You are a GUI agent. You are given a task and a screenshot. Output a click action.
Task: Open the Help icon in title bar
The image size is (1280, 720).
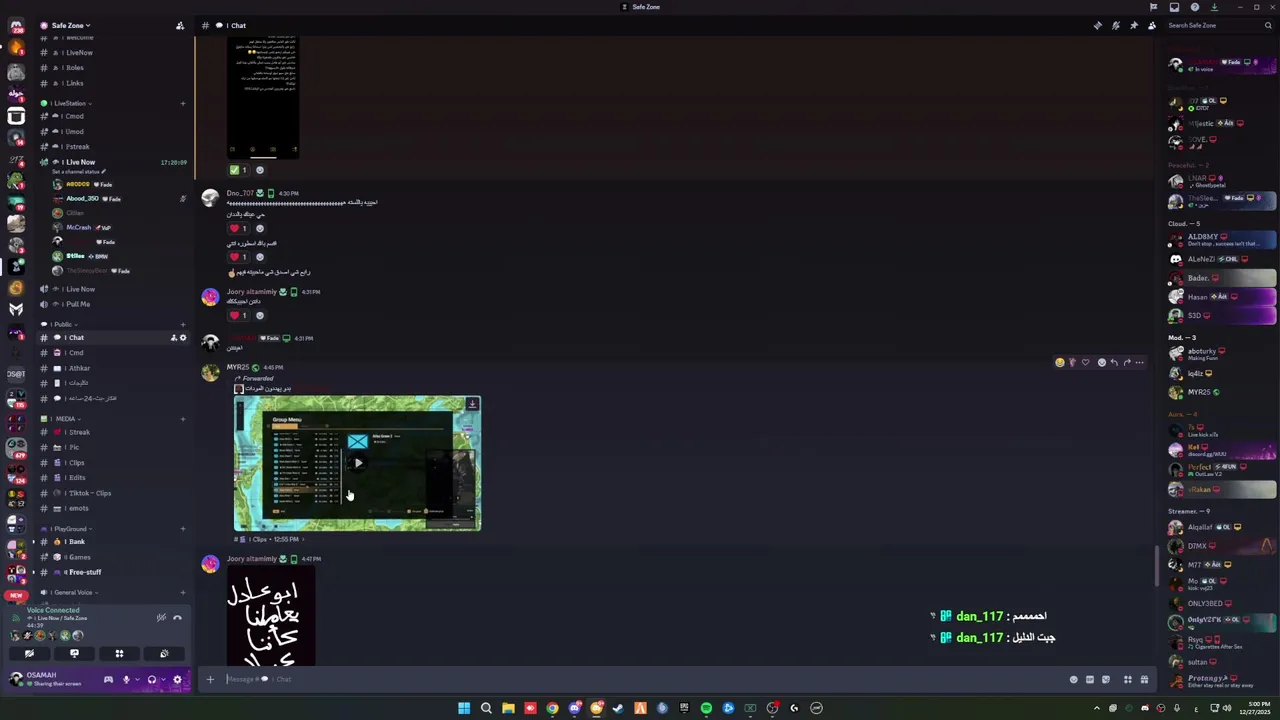[x=1194, y=7]
